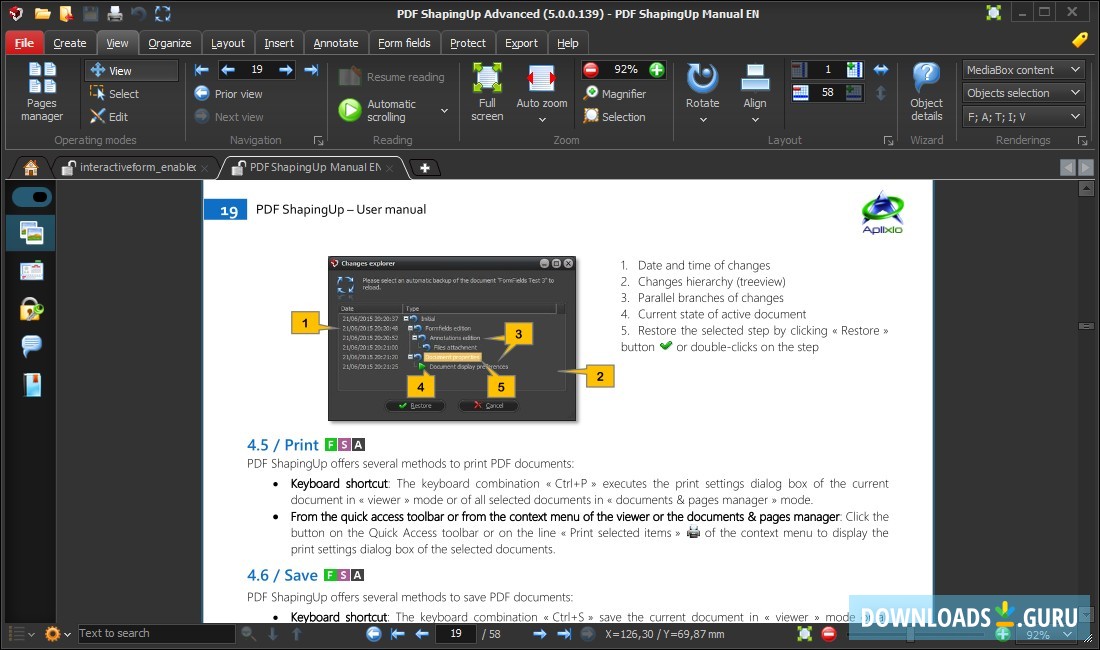
Task: Switch to the Annotate ribbon tab
Action: pos(336,42)
